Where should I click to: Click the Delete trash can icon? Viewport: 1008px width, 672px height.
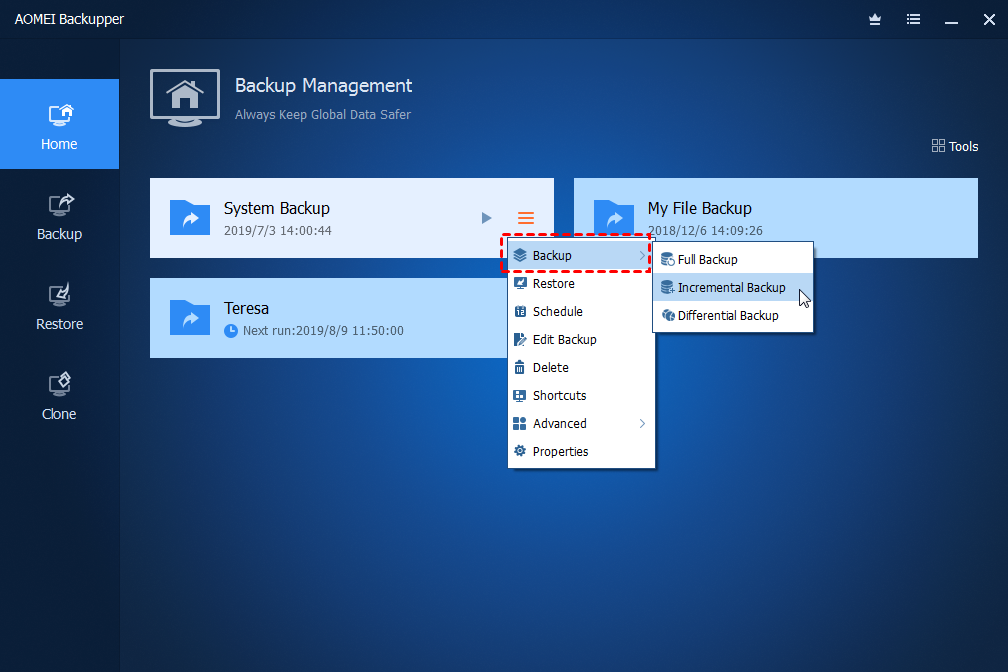pos(520,367)
